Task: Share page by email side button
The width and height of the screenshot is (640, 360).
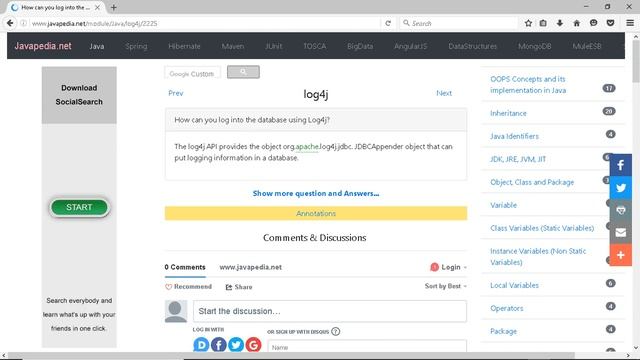Action: (620, 233)
